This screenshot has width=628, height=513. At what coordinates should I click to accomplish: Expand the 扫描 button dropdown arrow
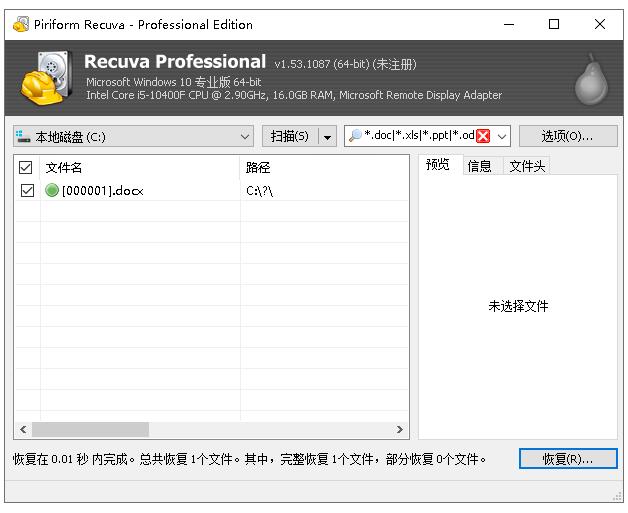click(x=328, y=137)
